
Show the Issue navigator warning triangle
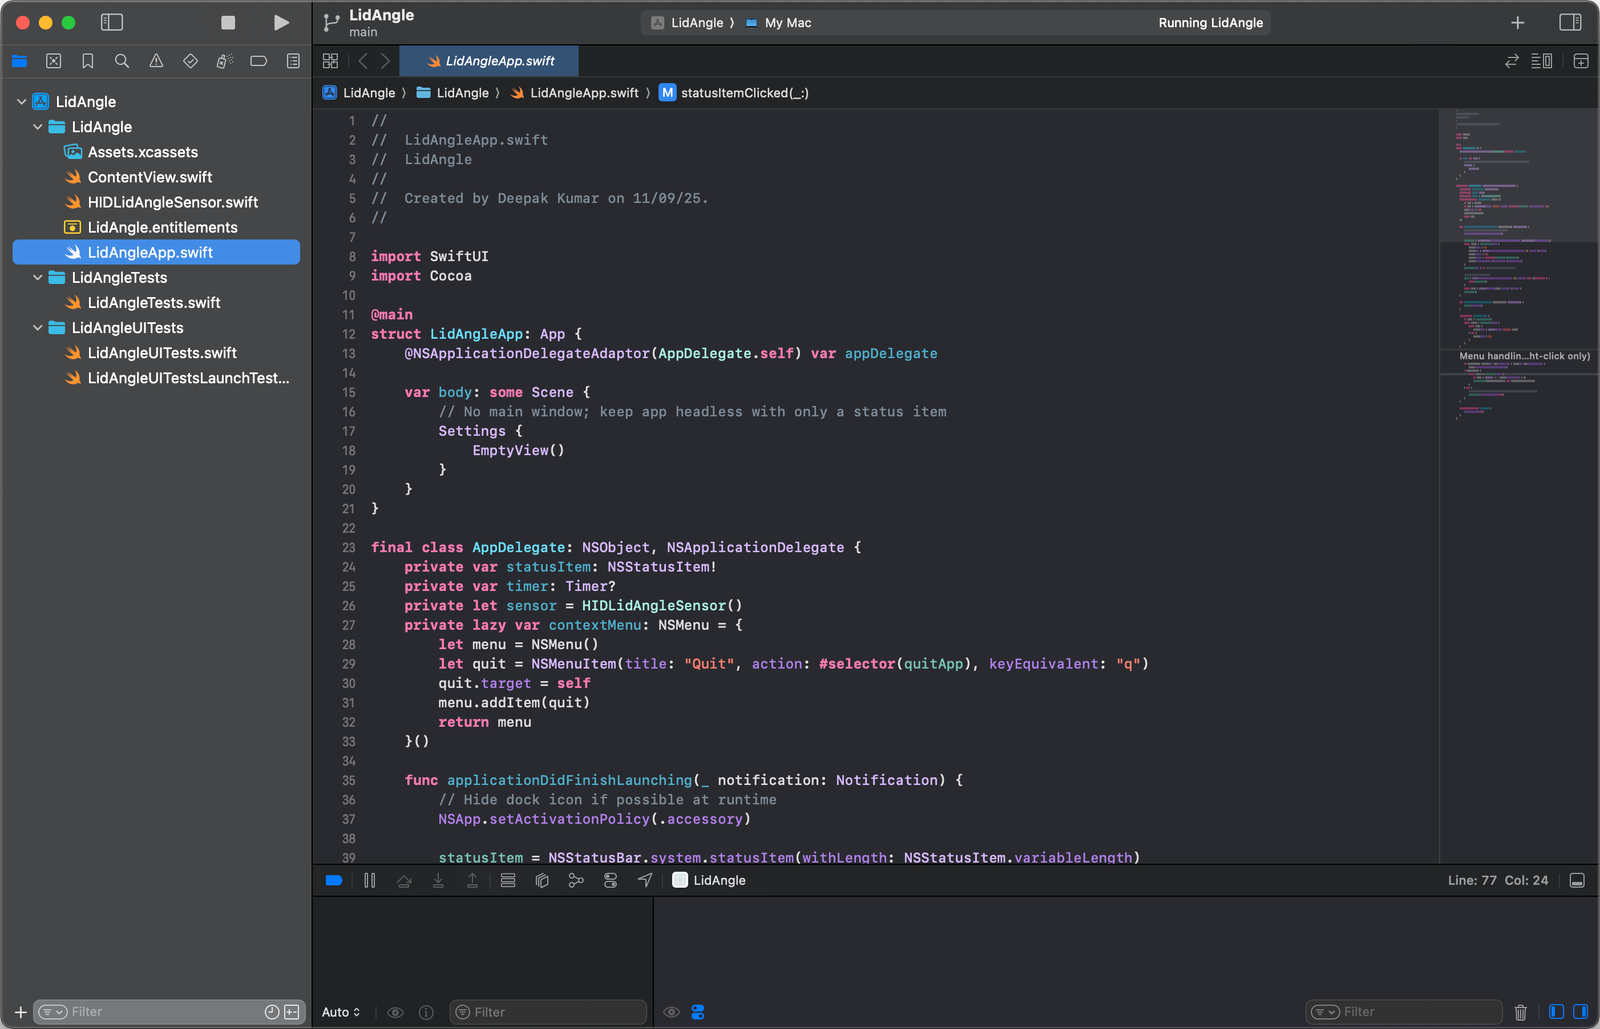pos(155,60)
